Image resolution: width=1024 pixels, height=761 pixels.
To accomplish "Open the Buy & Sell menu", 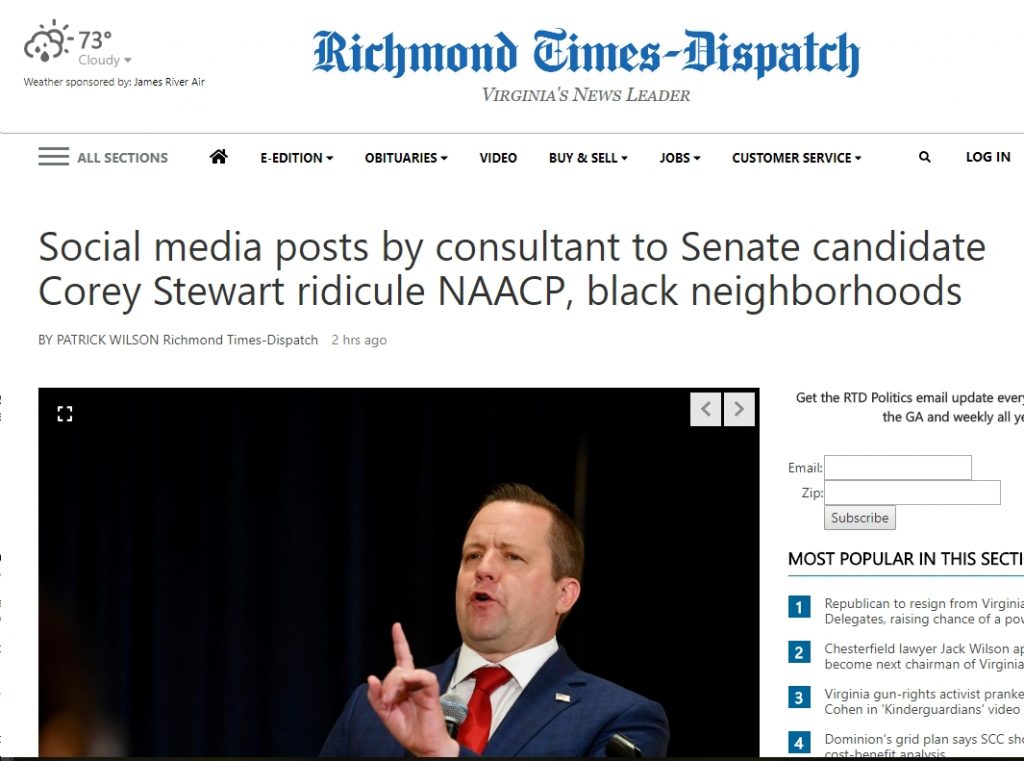I will coord(588,158).
